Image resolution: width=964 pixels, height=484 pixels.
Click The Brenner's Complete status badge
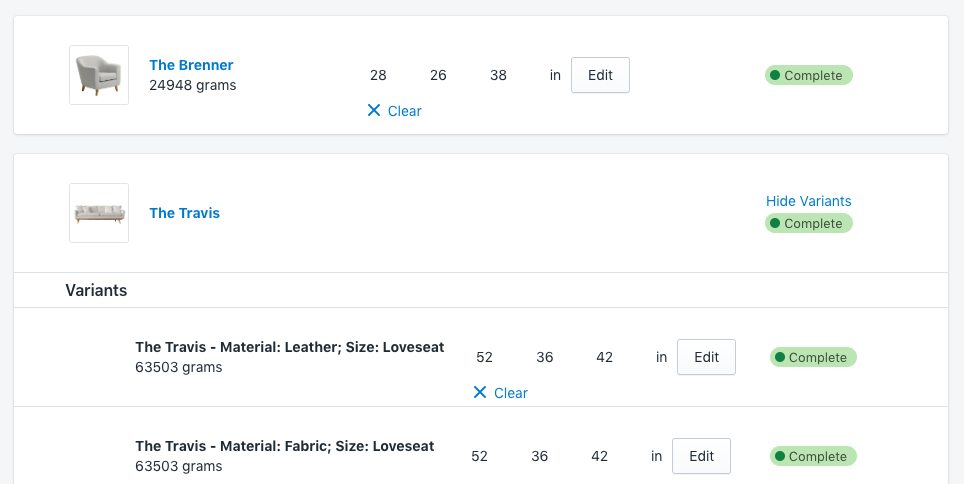pos(809,75)
